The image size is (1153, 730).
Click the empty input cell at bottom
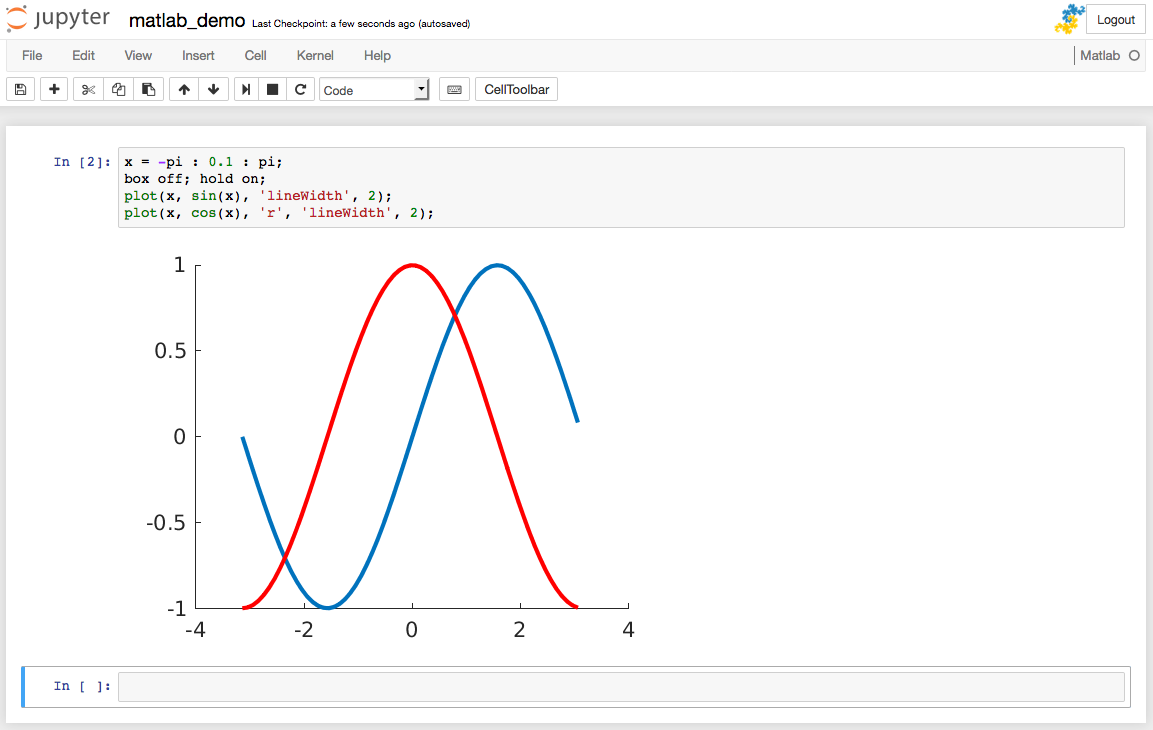pos(620,687)
